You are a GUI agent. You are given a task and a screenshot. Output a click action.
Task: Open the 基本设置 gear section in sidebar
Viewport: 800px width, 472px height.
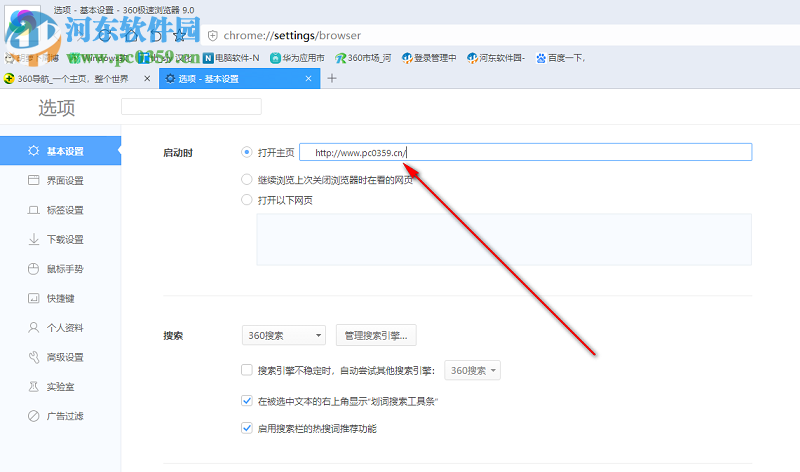click(60, 151)
